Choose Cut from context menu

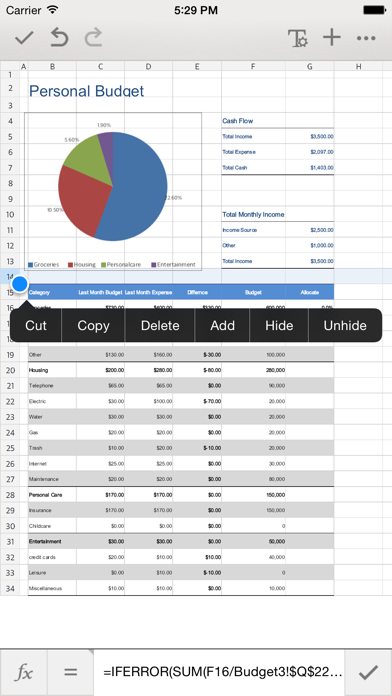36,325
